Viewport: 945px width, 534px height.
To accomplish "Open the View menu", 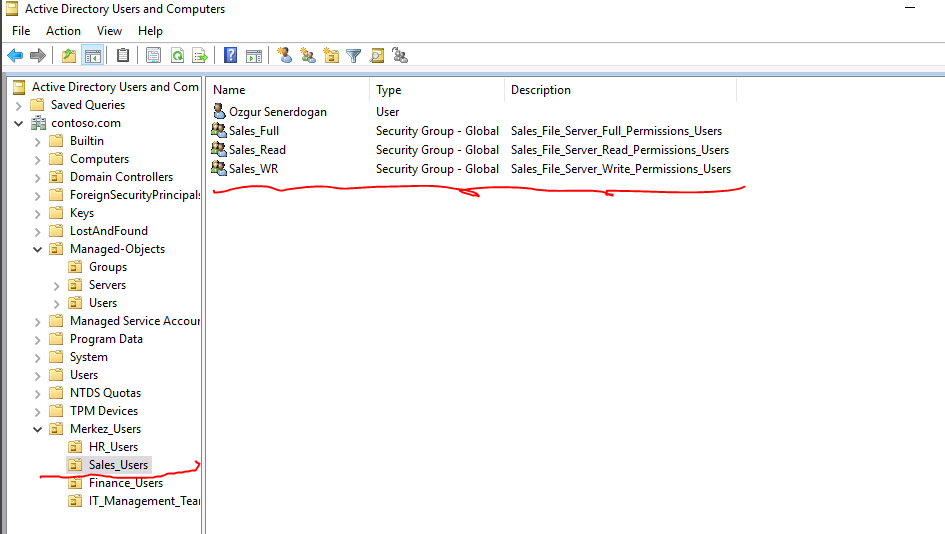I will (109, 31).
